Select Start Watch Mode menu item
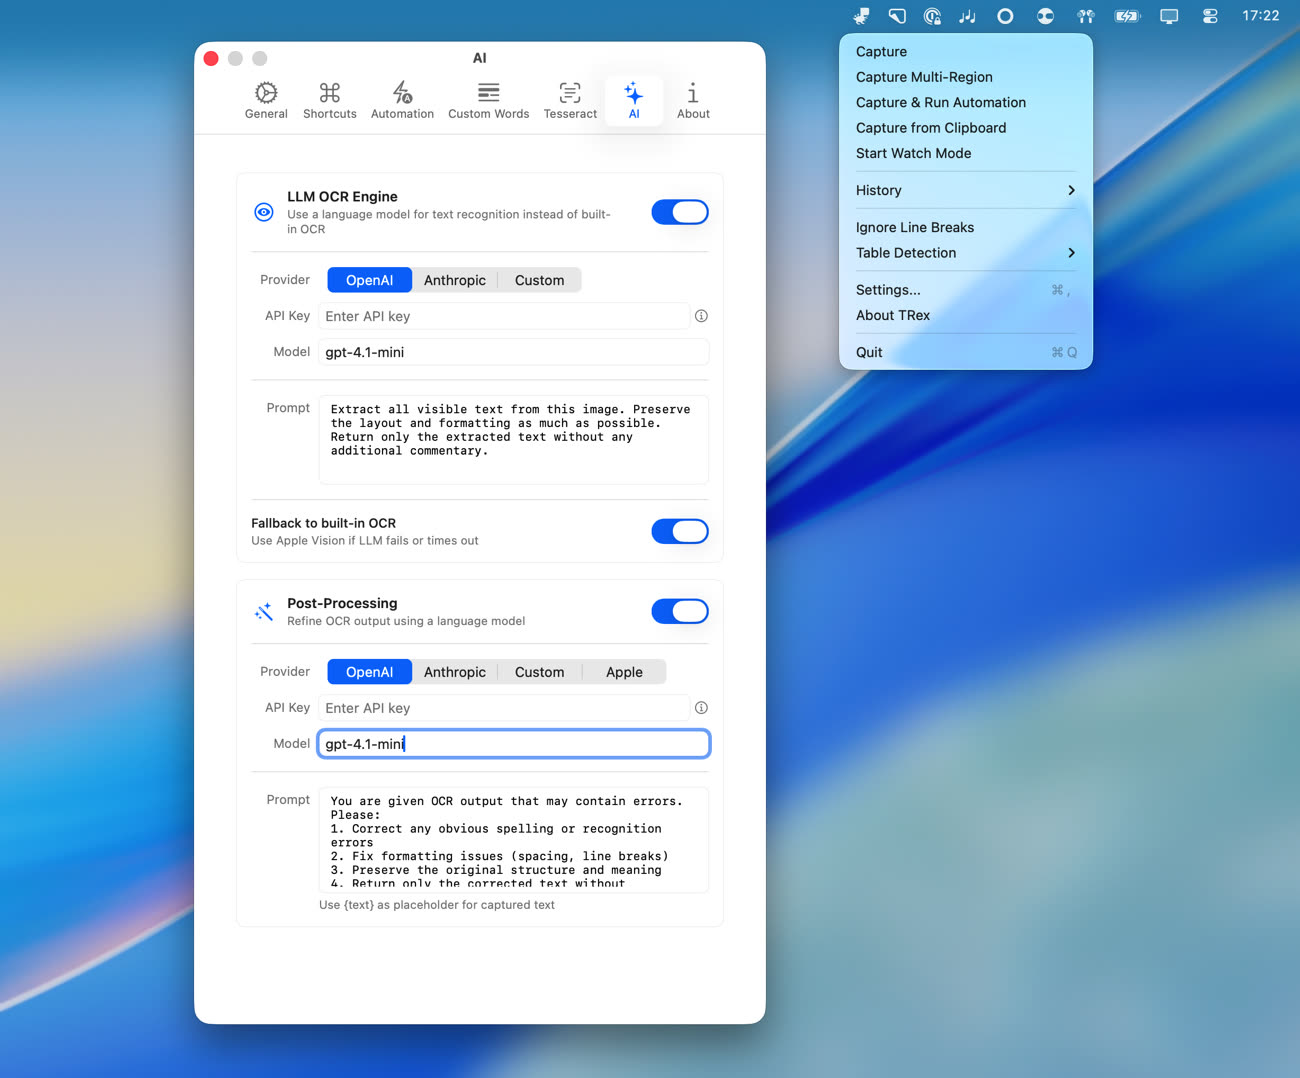This screenshot has height=1078, width=1300. (913, 153)
